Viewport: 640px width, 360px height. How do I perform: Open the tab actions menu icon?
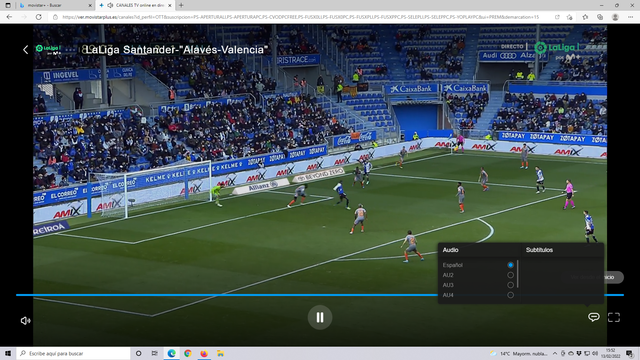click(x=8, y=5)
